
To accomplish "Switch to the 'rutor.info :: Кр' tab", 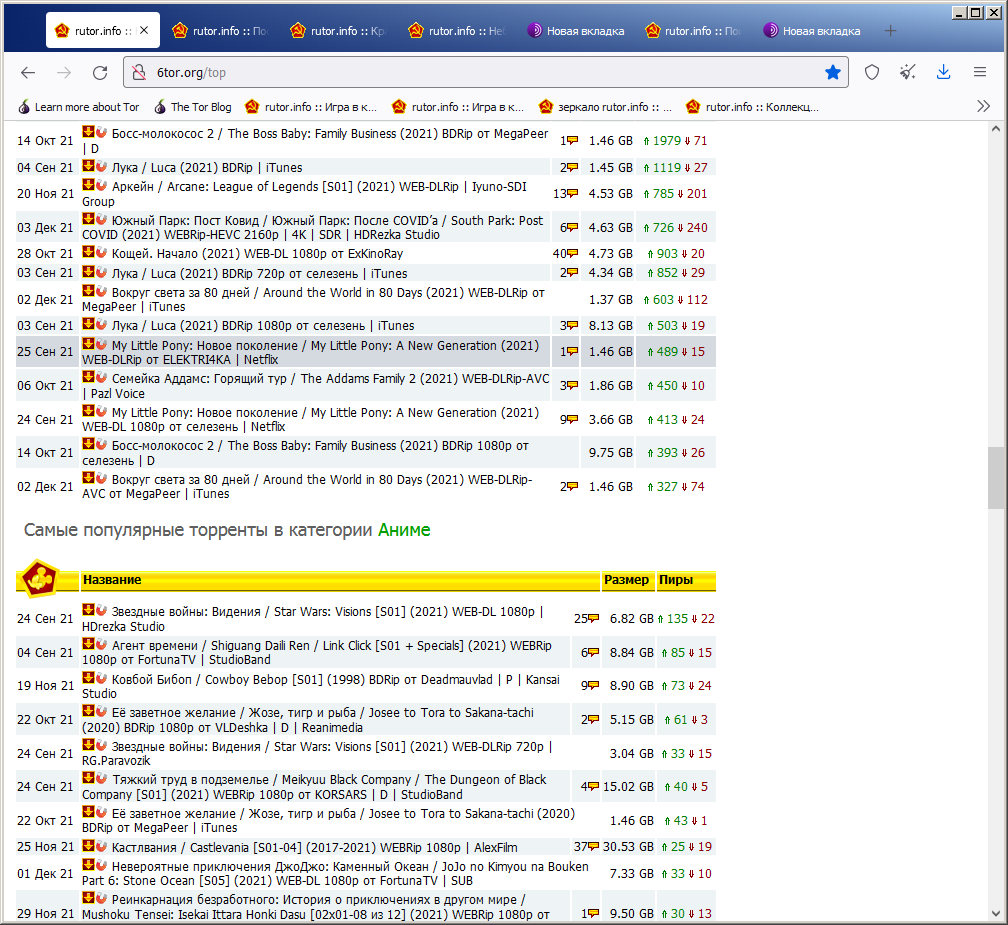I will pyautogui.click(x=338, y=31).
